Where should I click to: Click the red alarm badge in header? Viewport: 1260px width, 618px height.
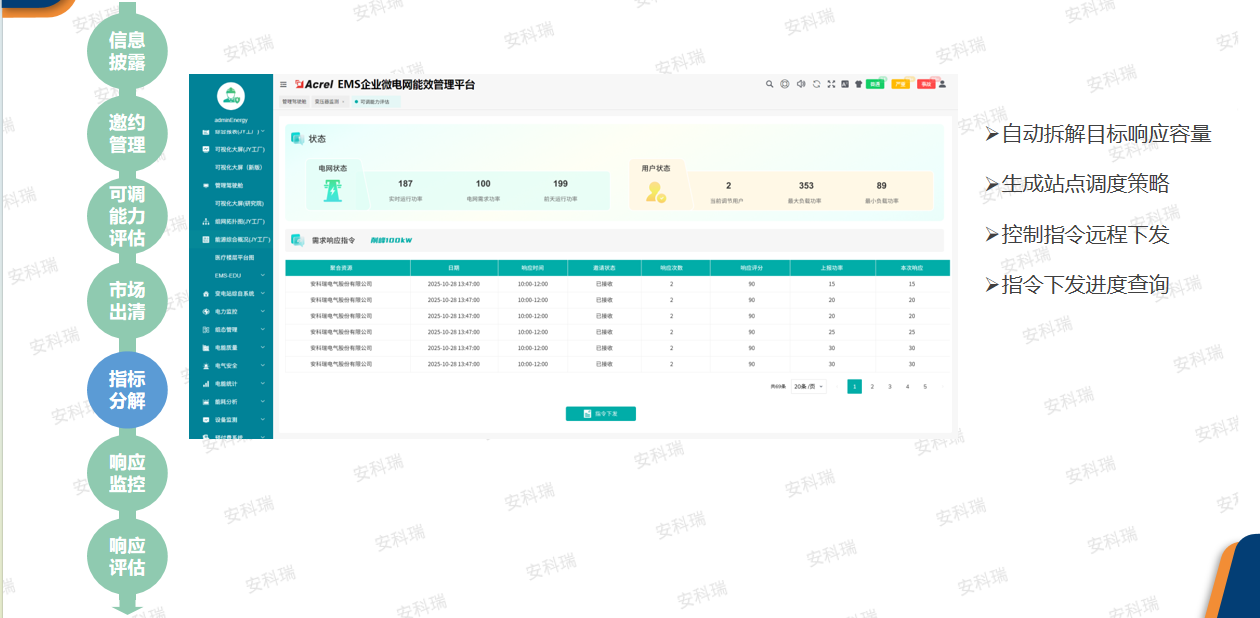pyautogui.click(x=926, y=84)
